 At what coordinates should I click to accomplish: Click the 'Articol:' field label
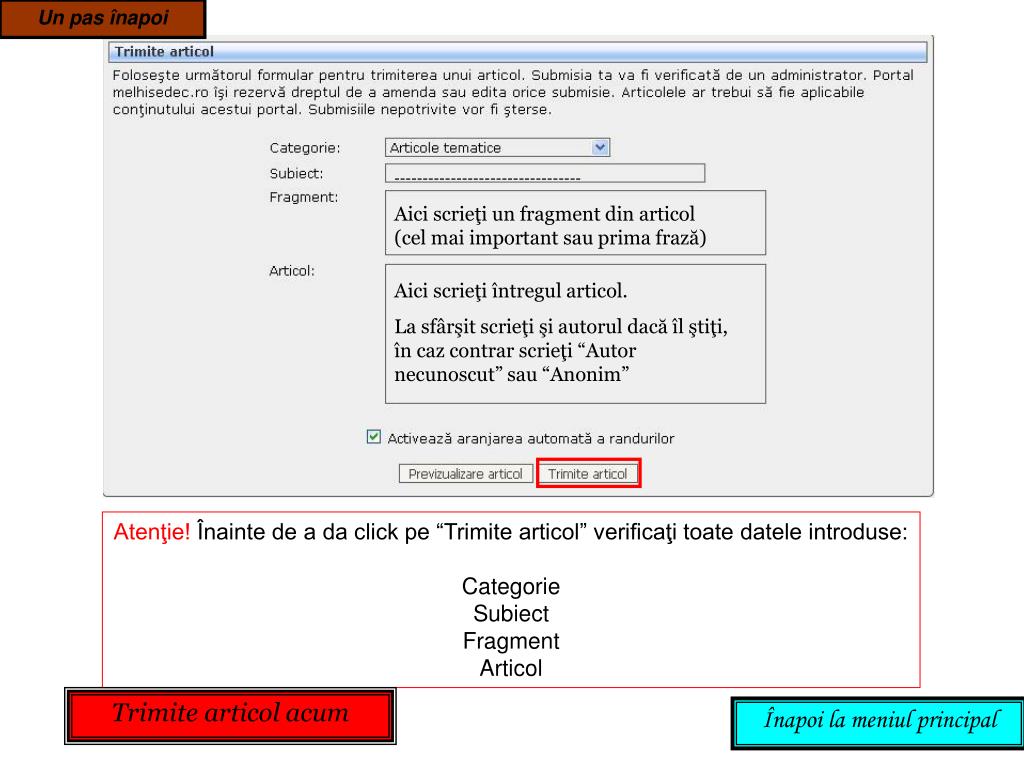point(292,271)
